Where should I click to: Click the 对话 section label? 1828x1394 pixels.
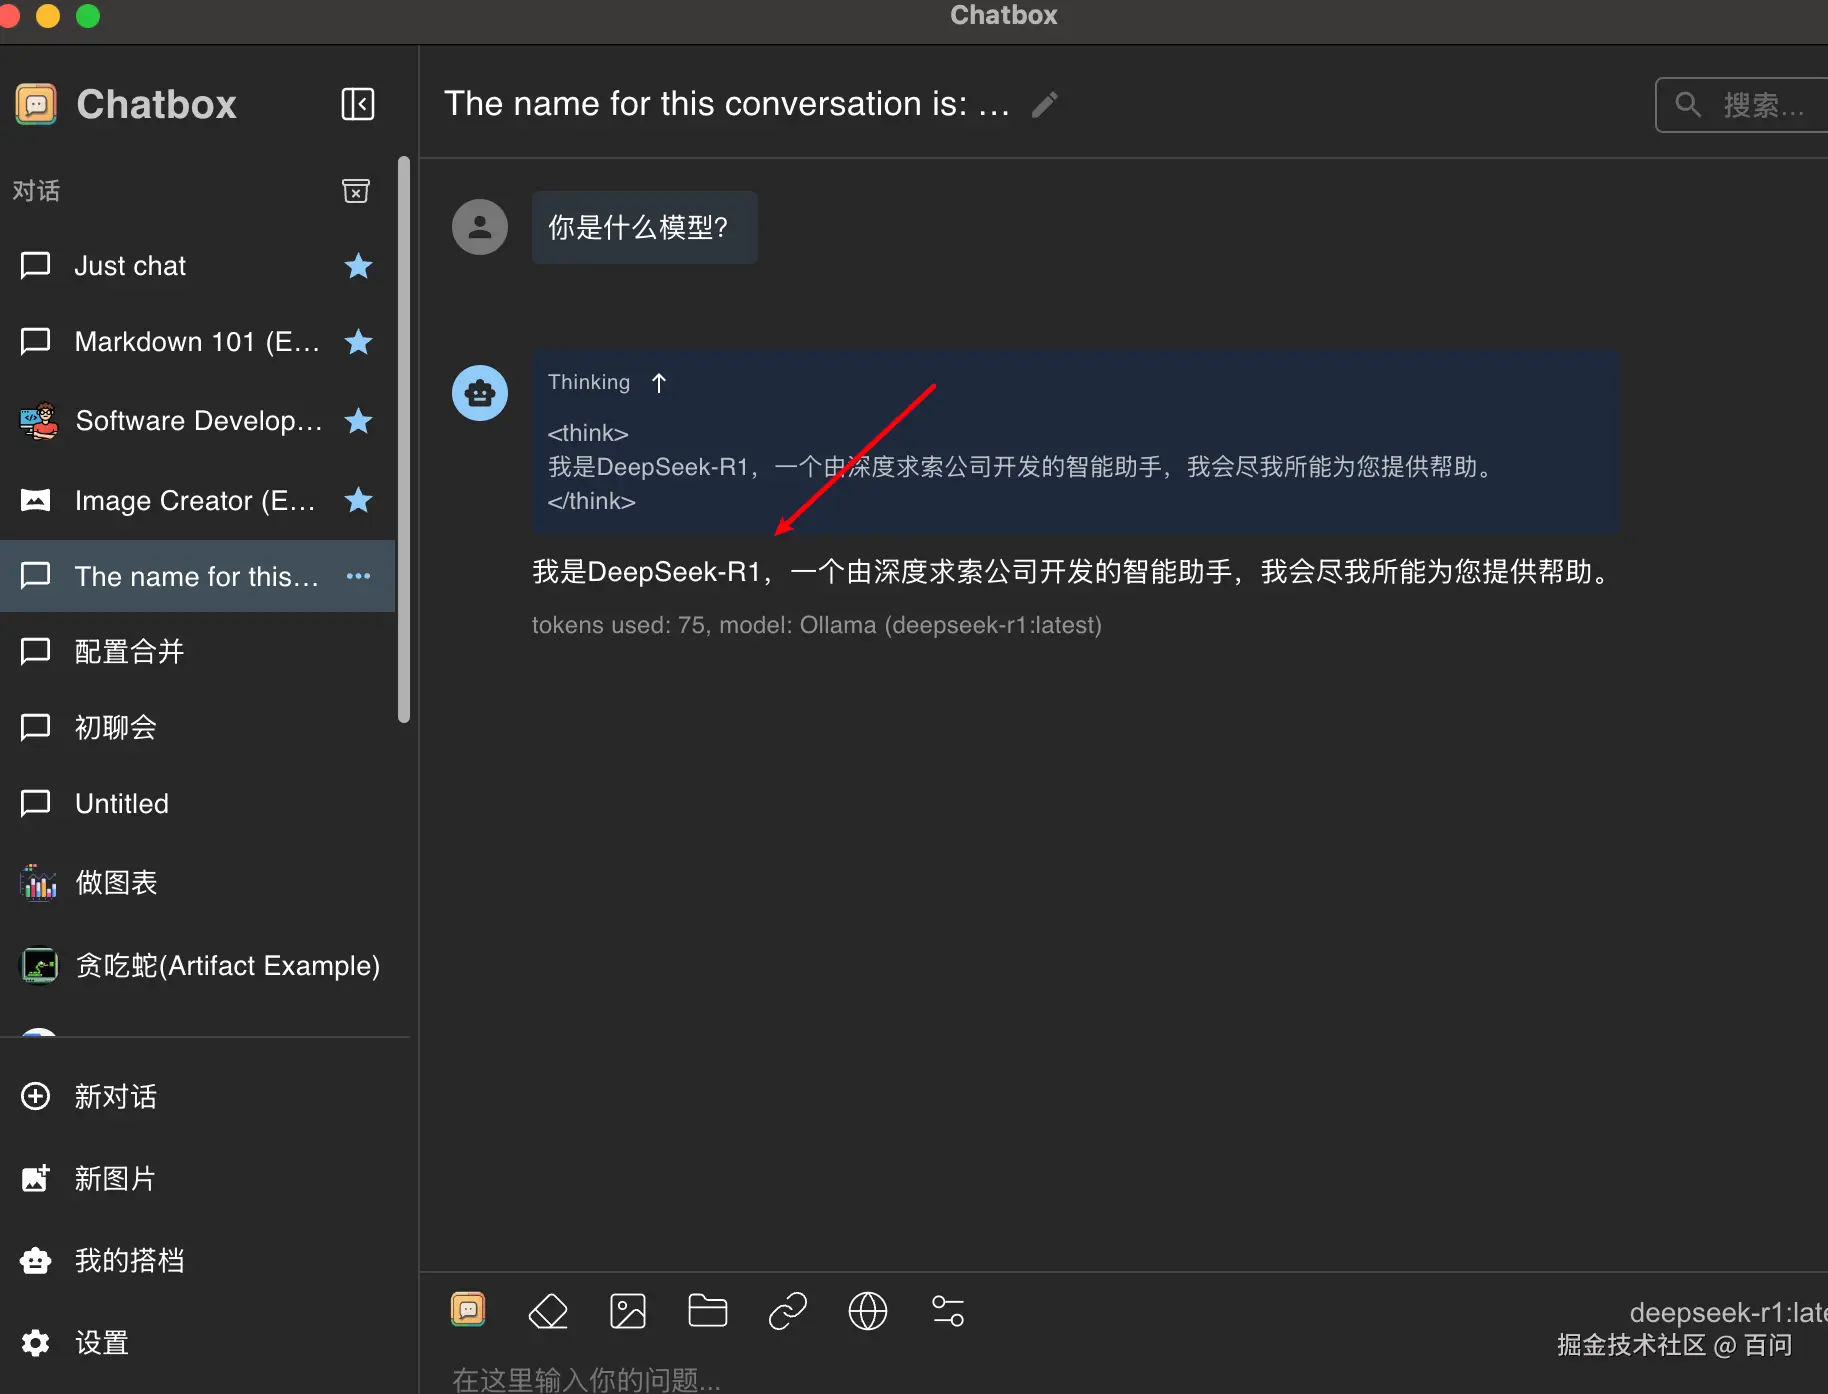pyautogui.click(x=36, y=190)
